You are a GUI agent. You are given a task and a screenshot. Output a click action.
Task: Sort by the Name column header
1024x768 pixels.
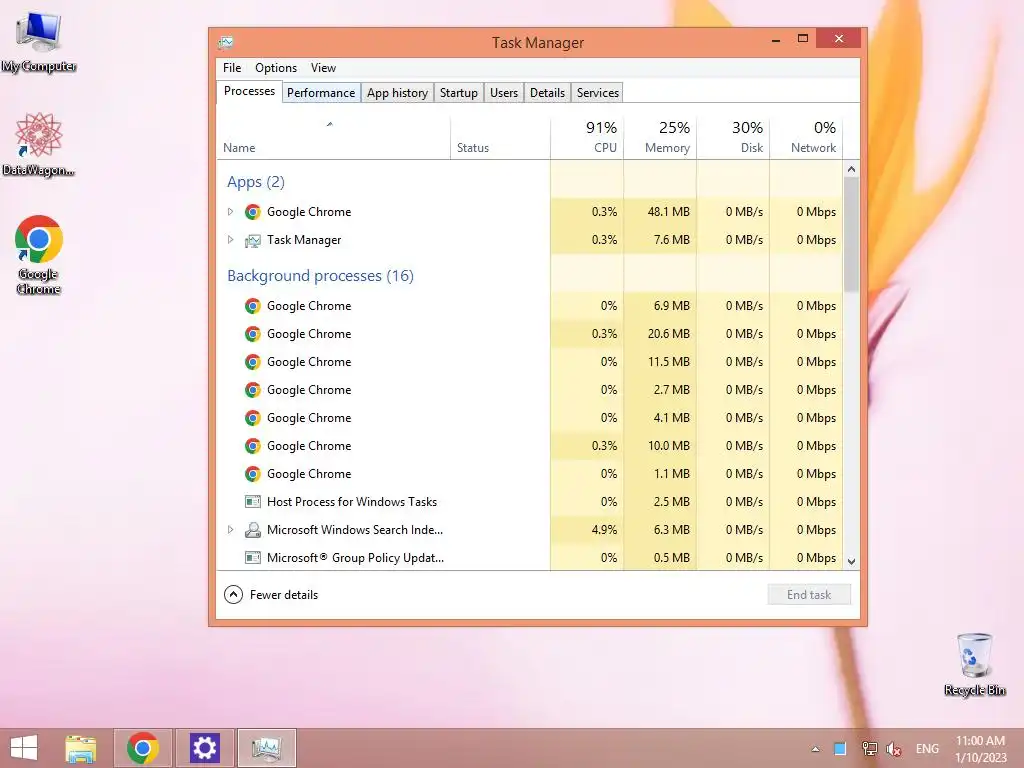[333, 138]
